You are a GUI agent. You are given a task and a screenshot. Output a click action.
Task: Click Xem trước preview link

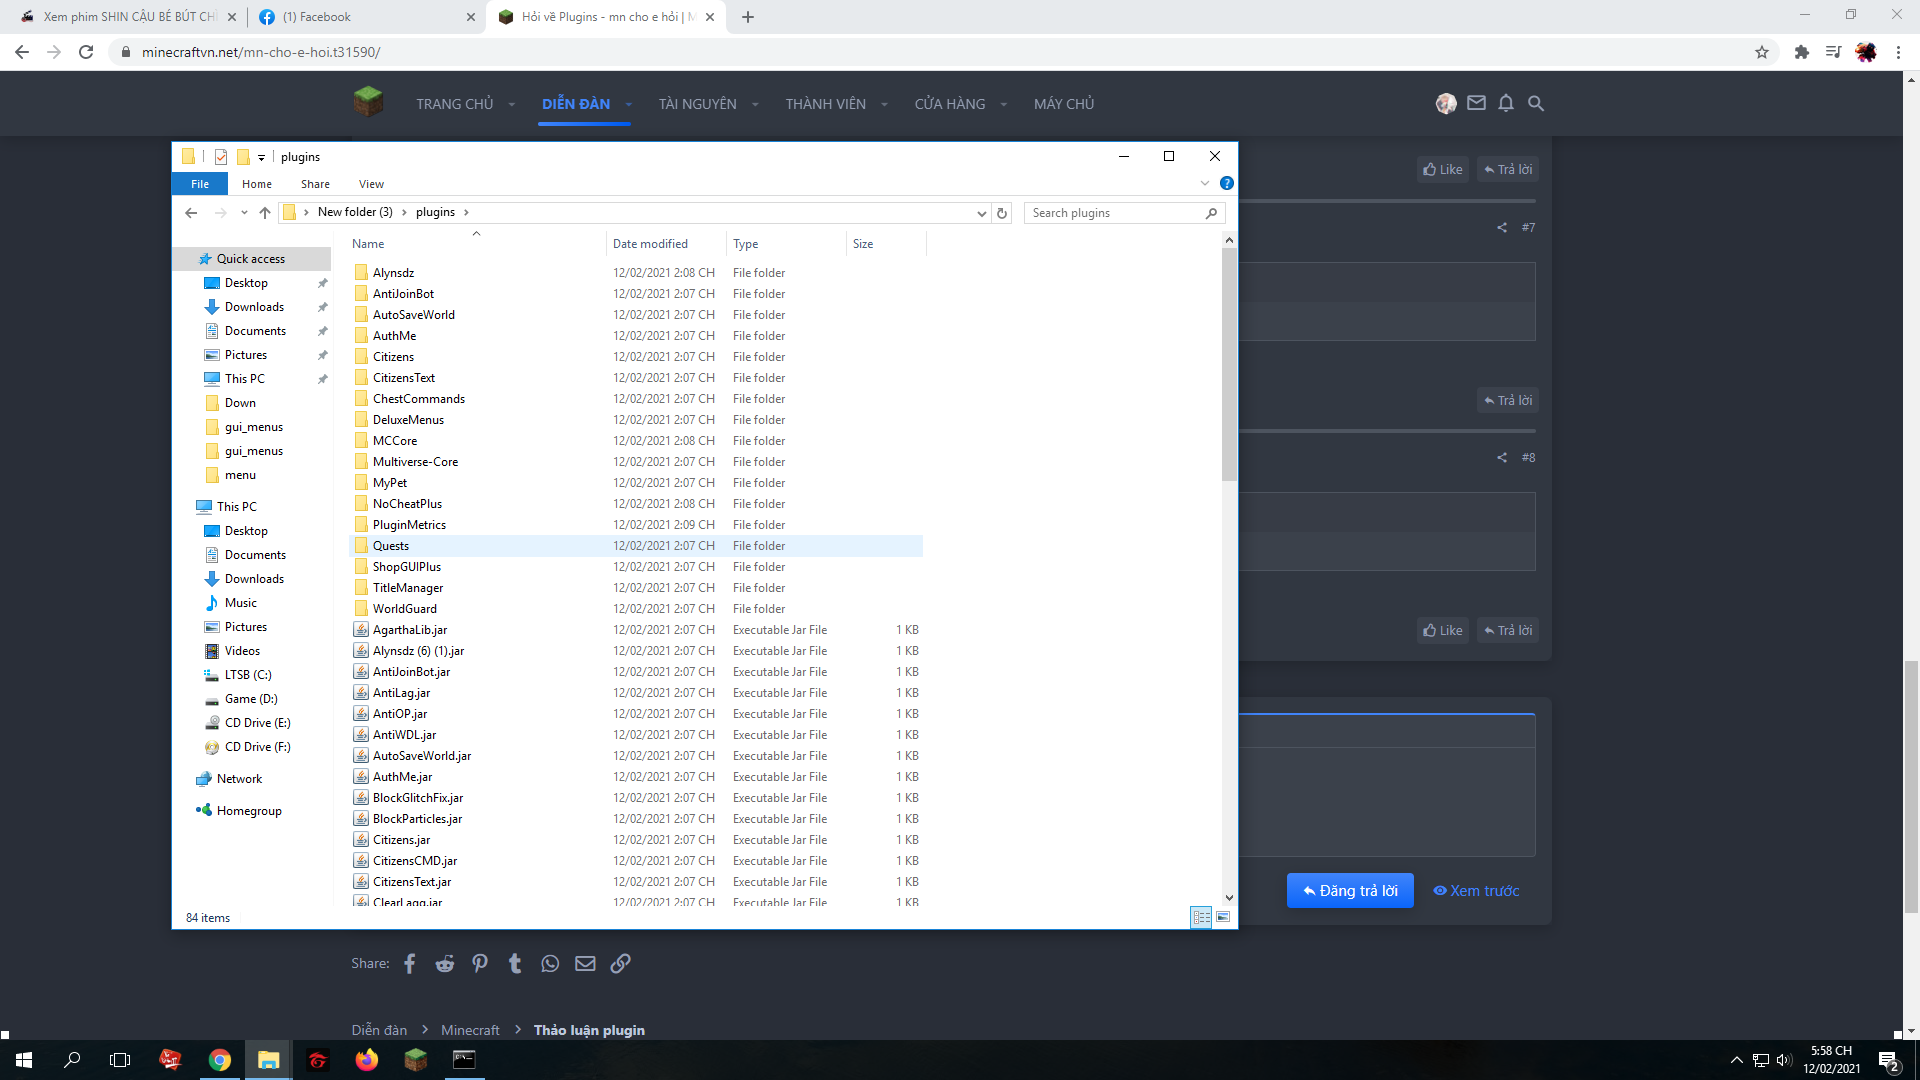[1476, 890]
